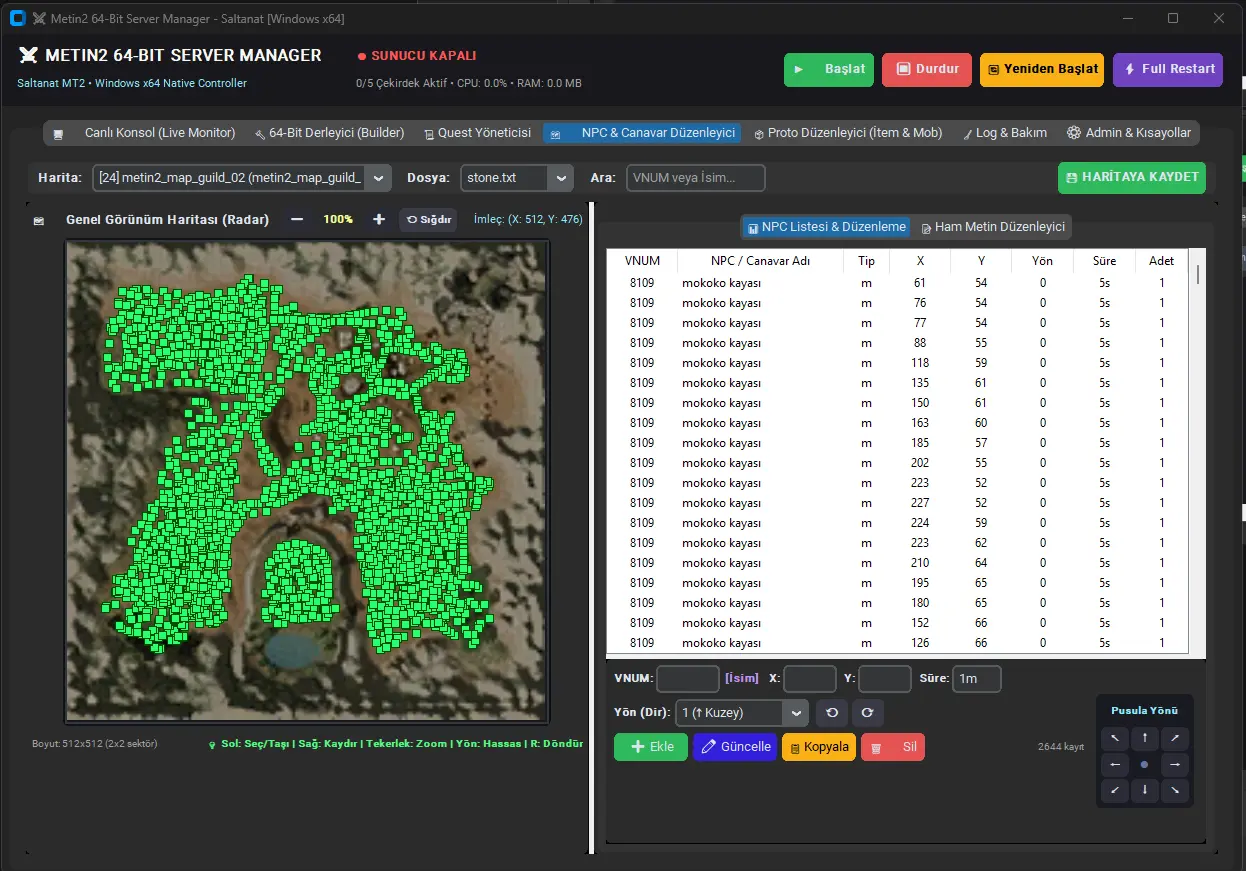Click the Yeniden Başlat button
This screenshot has width=1246, height=871.
pyautogui.click(x=1042, y=69)
